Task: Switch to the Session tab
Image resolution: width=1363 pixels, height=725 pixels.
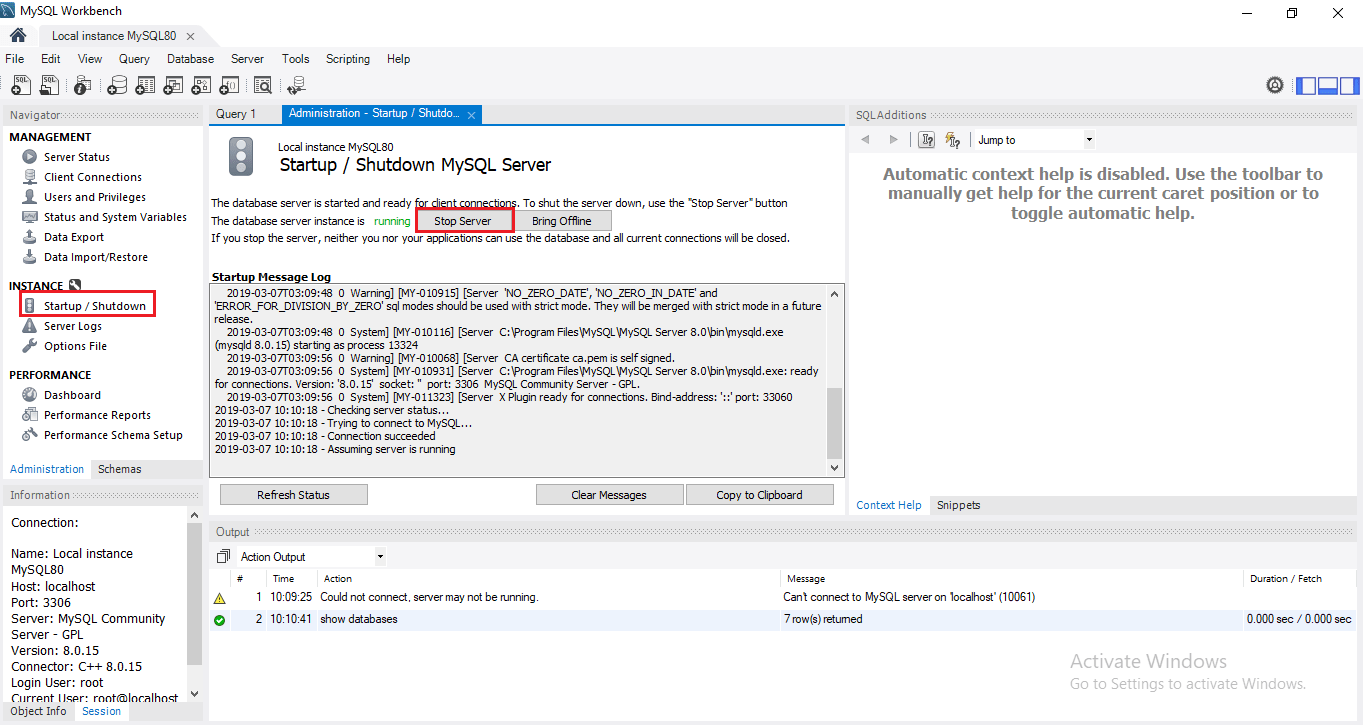Action: tap(101, 711)
